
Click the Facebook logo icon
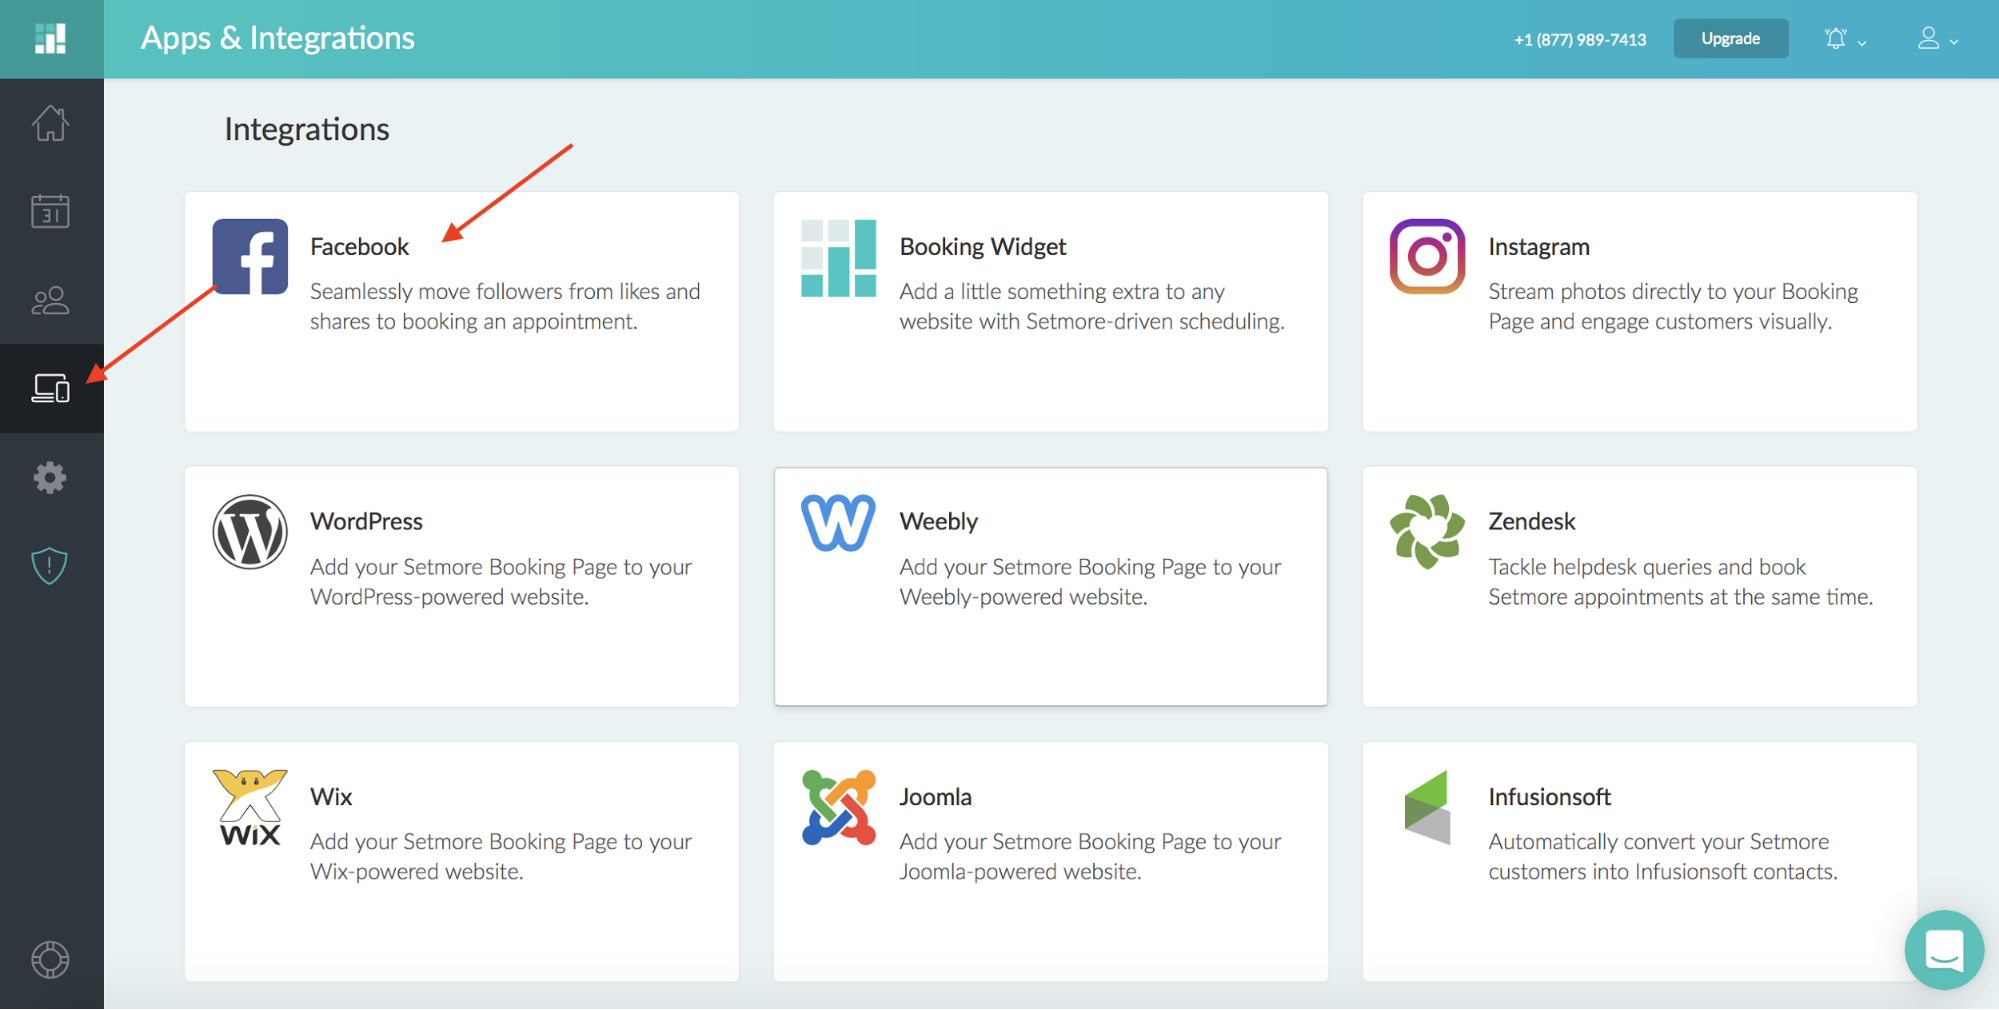click(250, 257)
